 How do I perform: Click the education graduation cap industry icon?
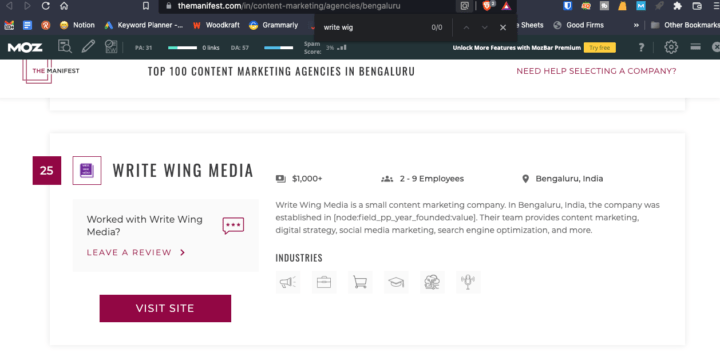tap(396, 282)
